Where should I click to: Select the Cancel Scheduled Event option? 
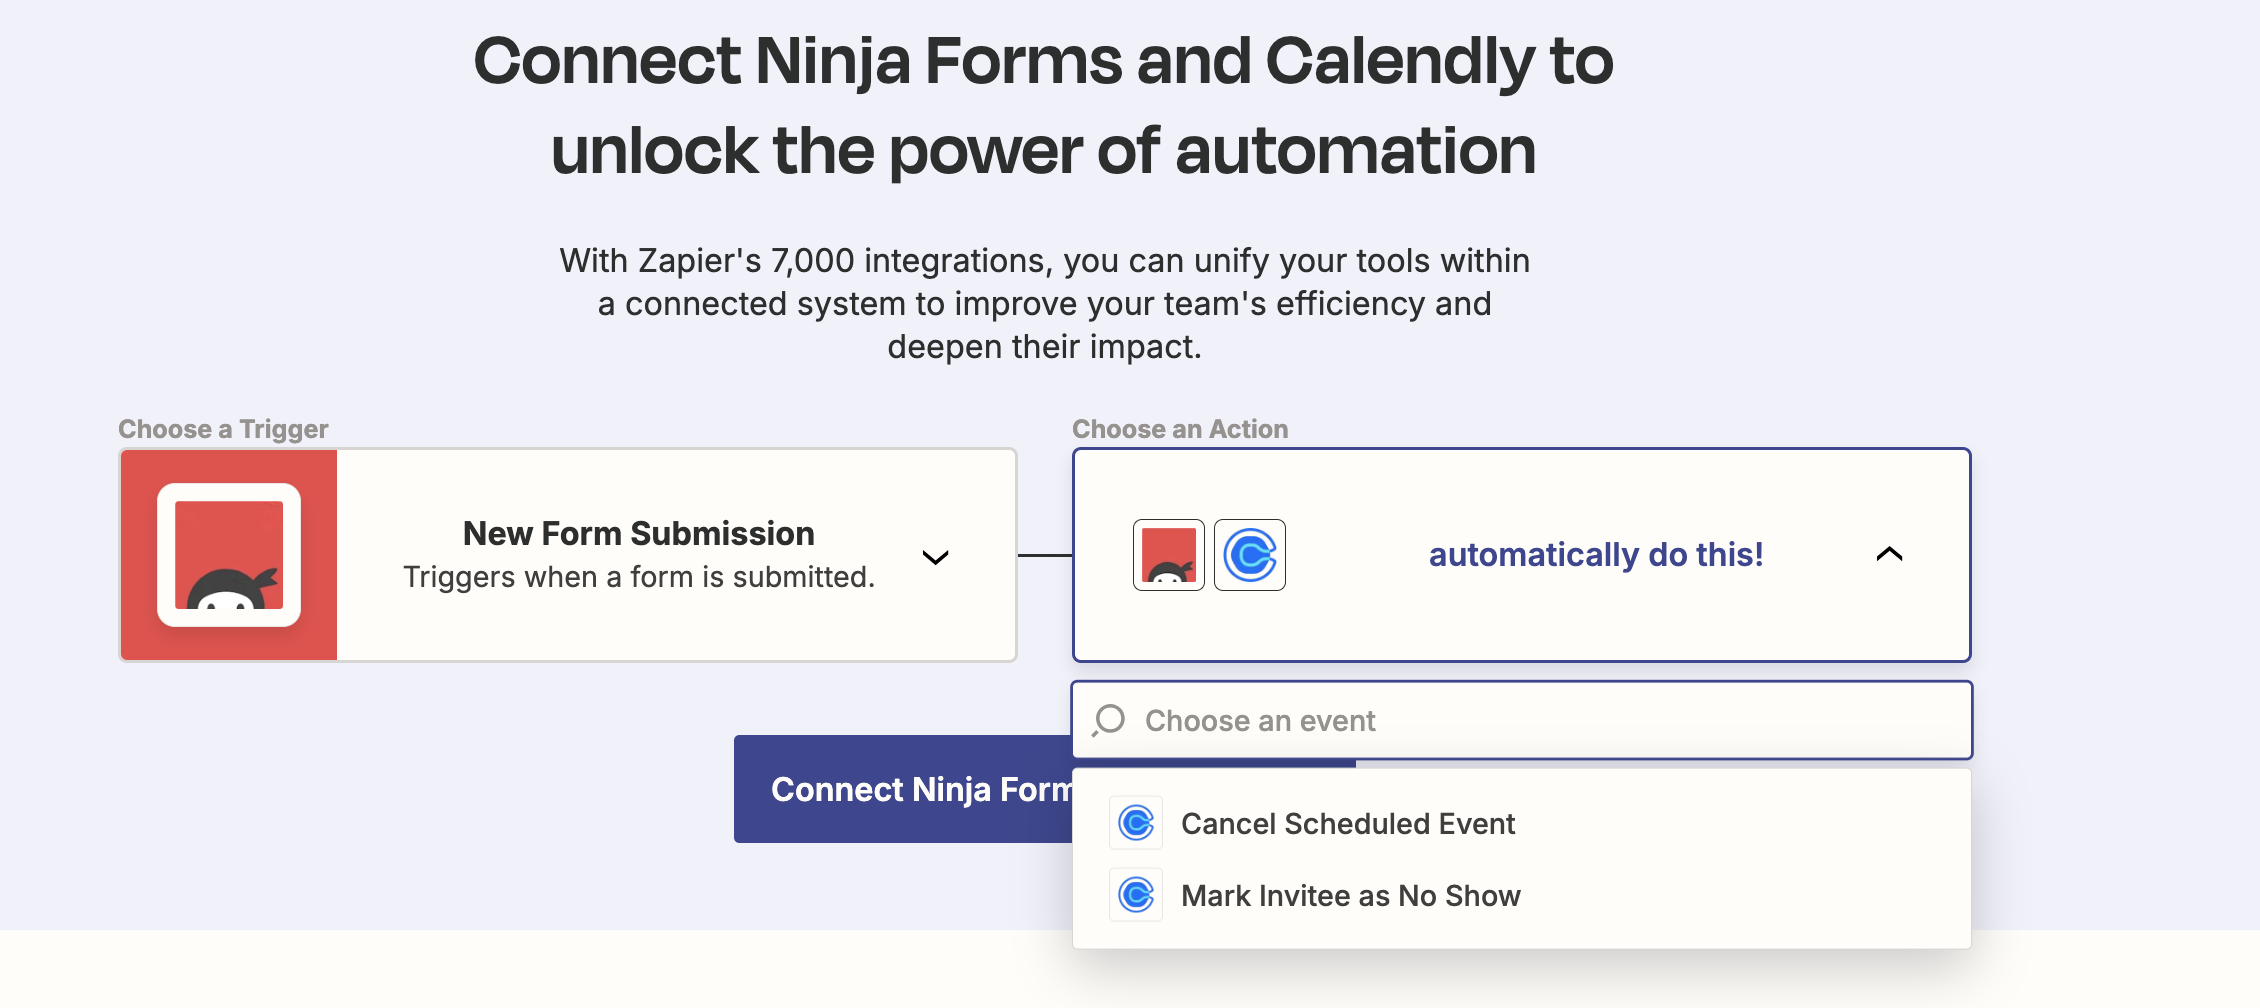coord(1348,823)
